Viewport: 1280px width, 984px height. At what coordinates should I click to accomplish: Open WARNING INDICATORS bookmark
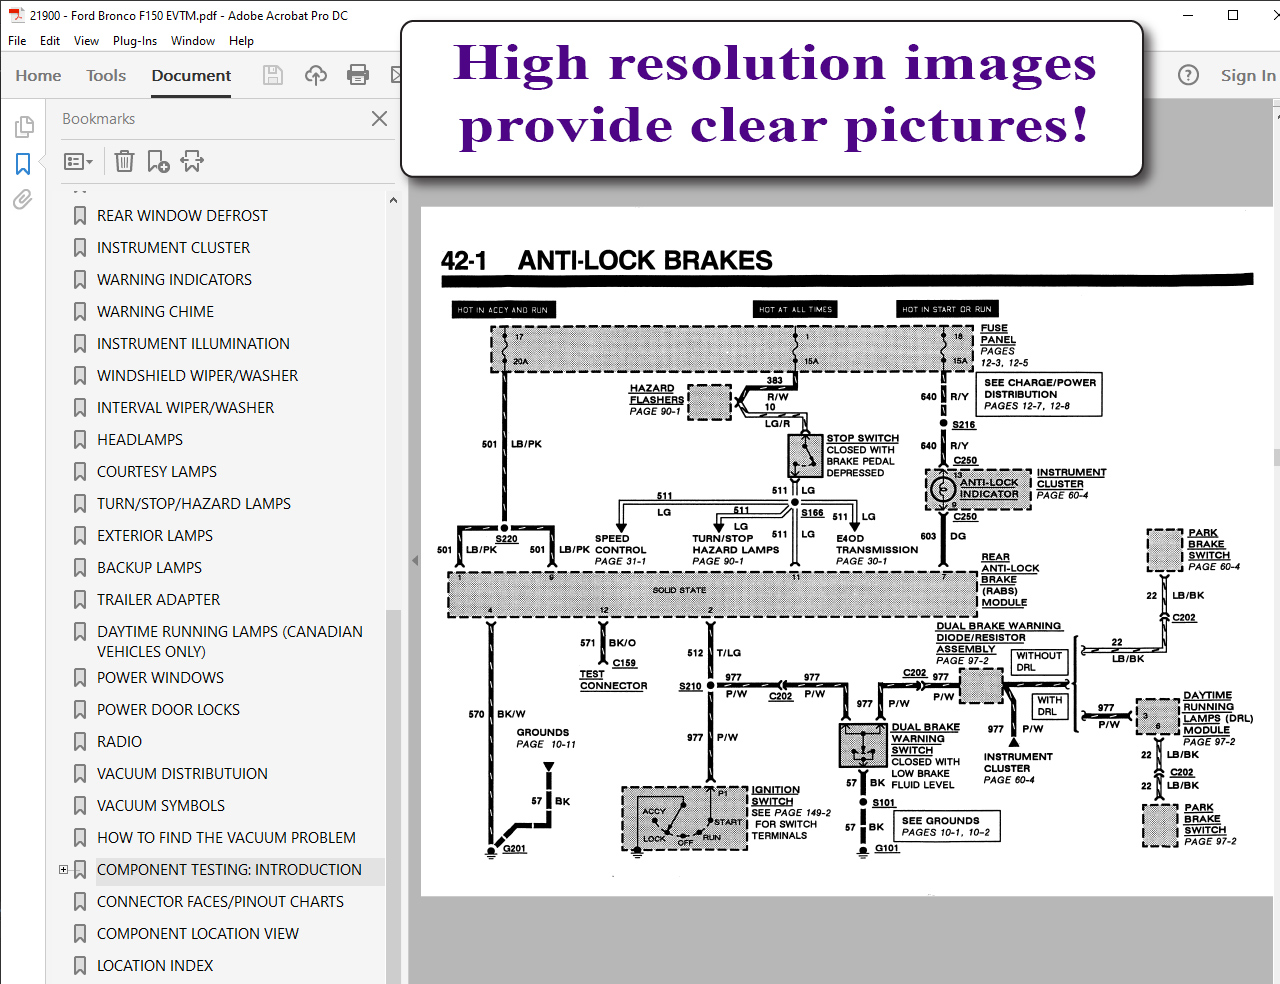click(174, 280)
